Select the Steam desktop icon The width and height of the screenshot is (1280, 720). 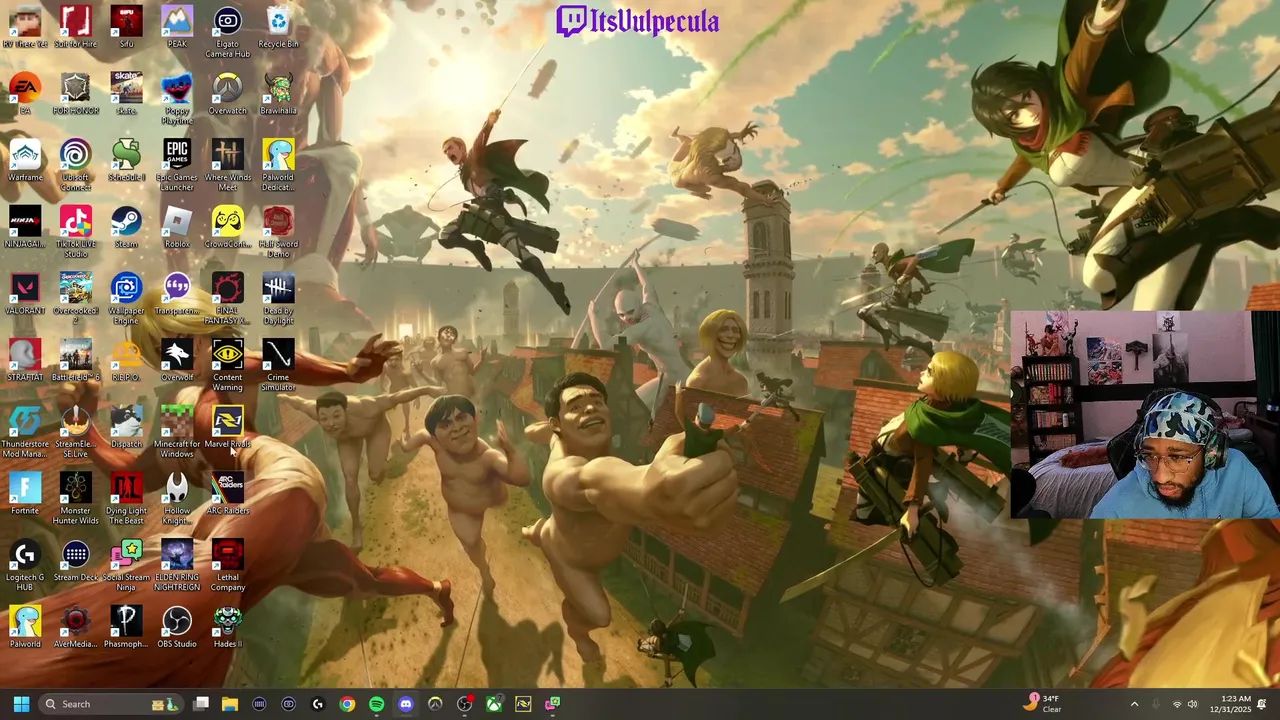[126, 227]
